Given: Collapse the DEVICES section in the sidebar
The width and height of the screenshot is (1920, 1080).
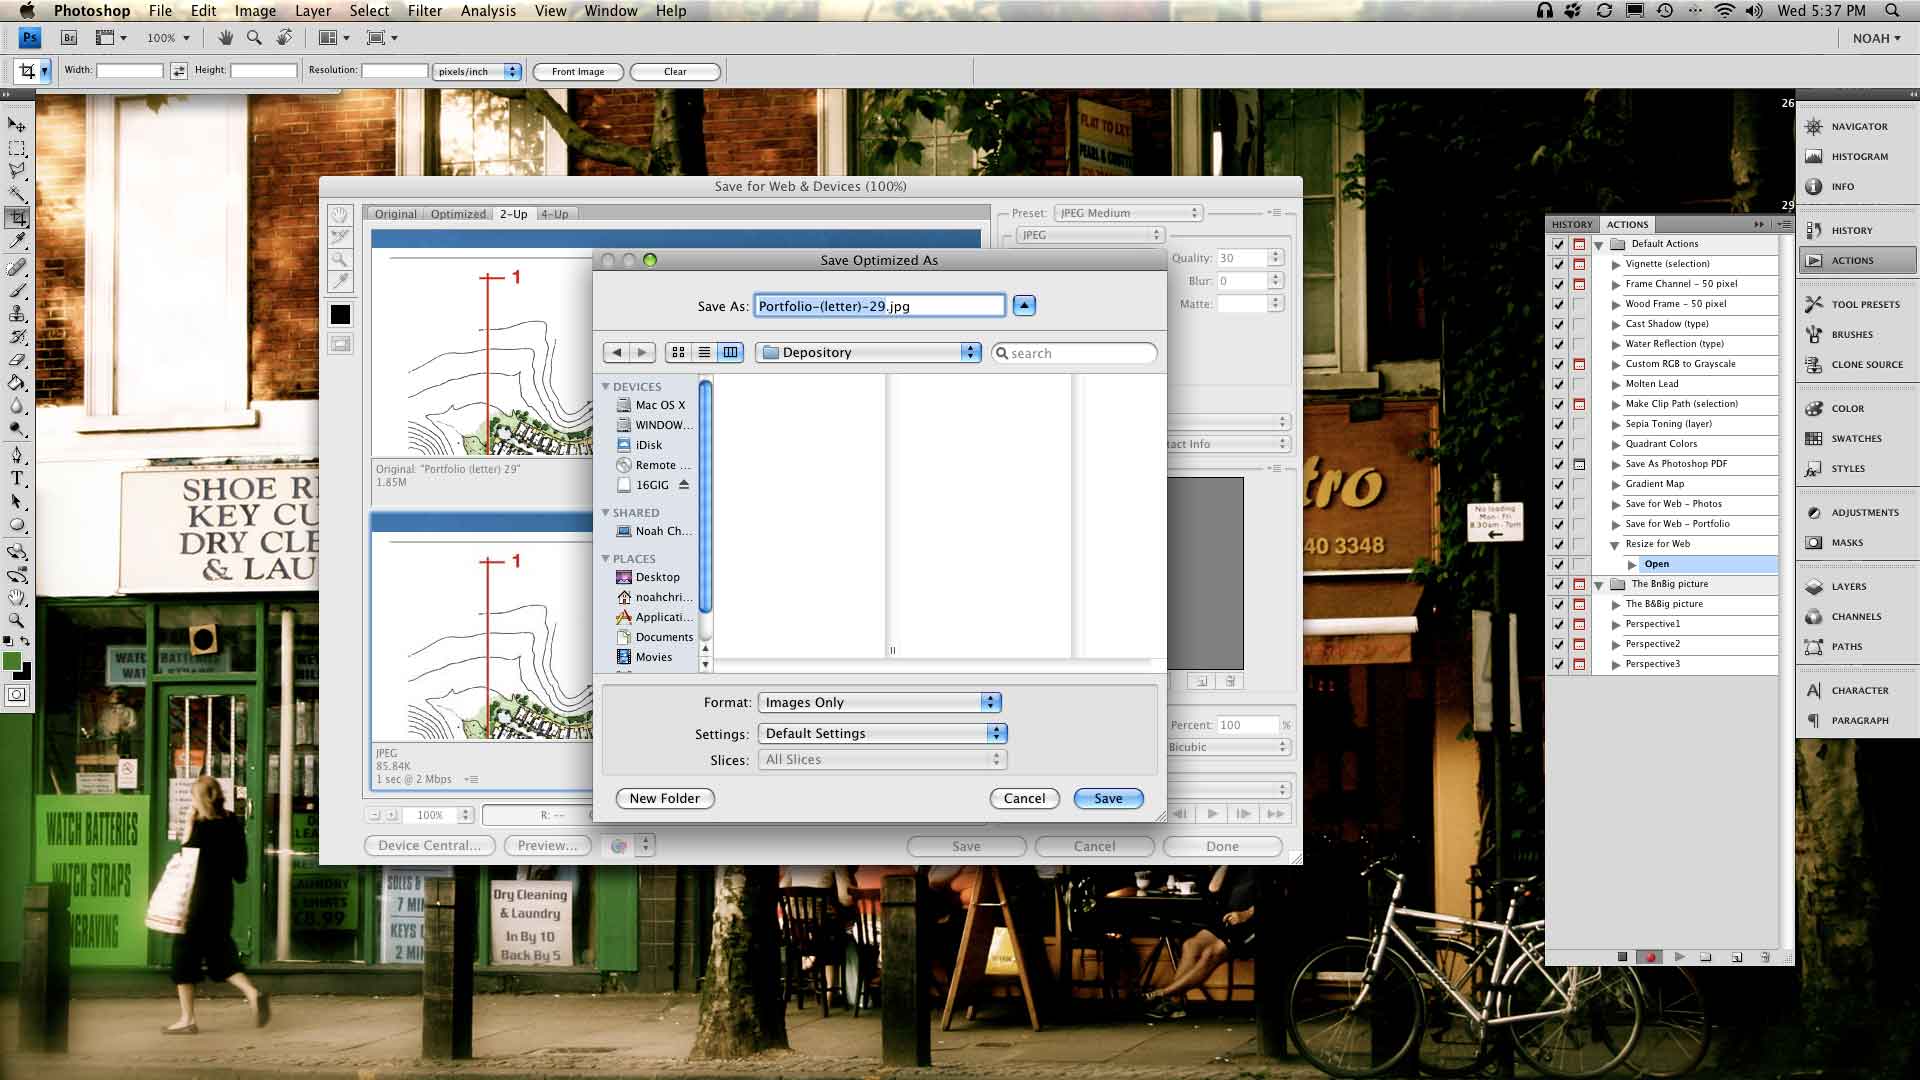Looking at the screenshot, I should coord(605,386).
